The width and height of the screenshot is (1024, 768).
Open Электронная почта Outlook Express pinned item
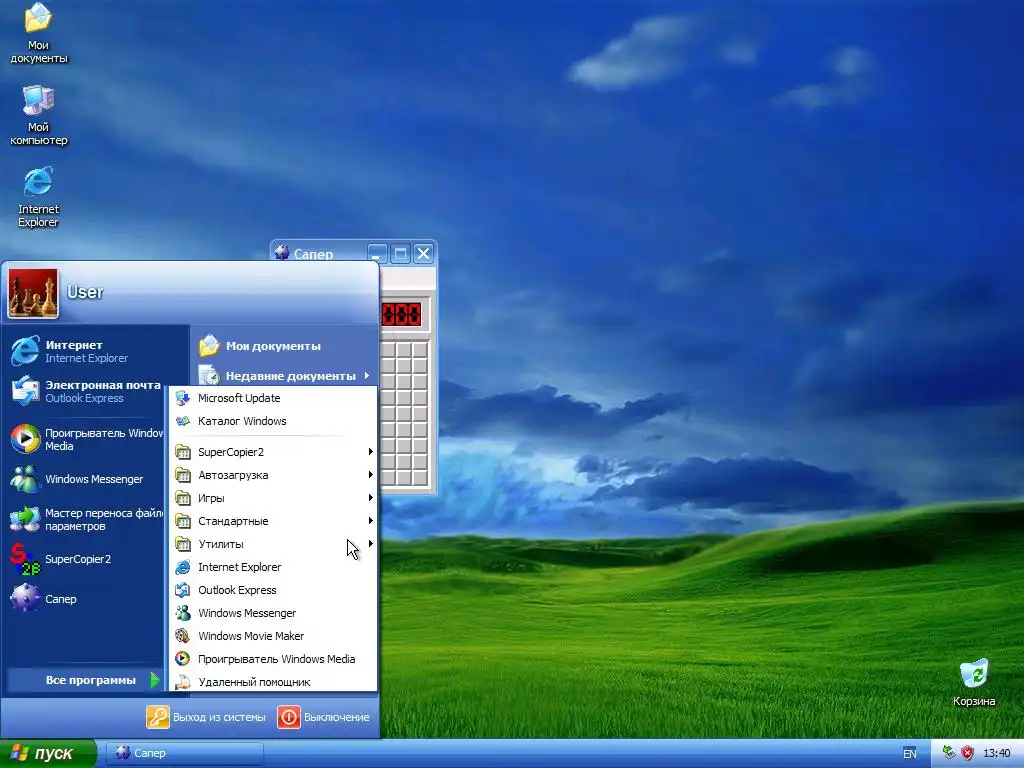[x=86, y=391]
